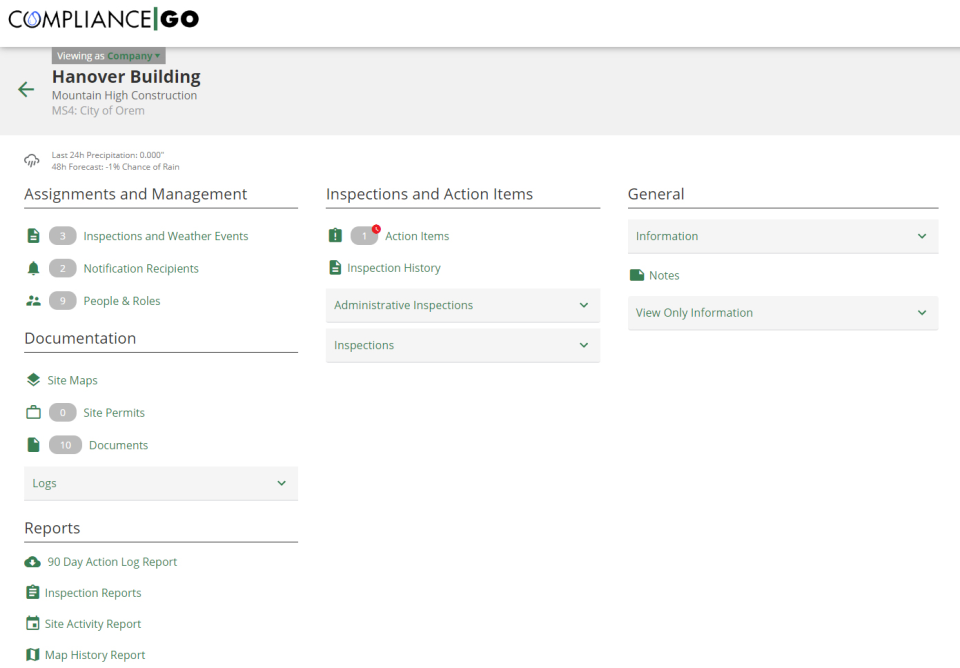Expand the Information section under General
The width and height of the screenshot is (960, 668).
(782, 236)
